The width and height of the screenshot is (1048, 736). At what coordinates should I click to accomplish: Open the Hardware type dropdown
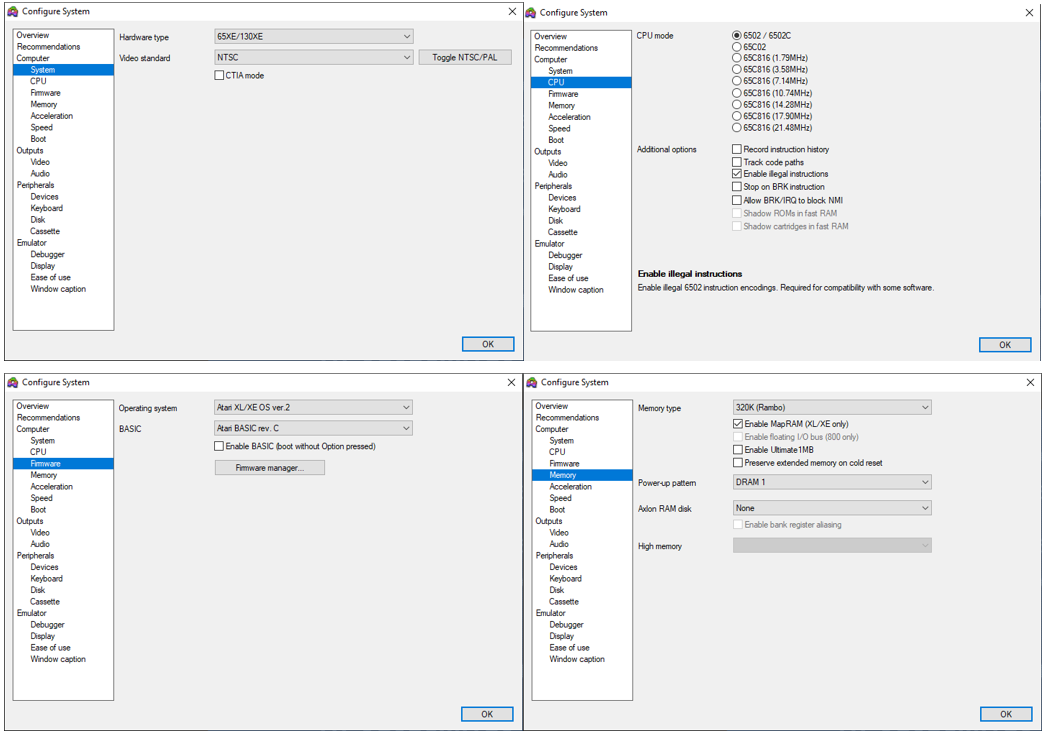click(x=313, y=37)
